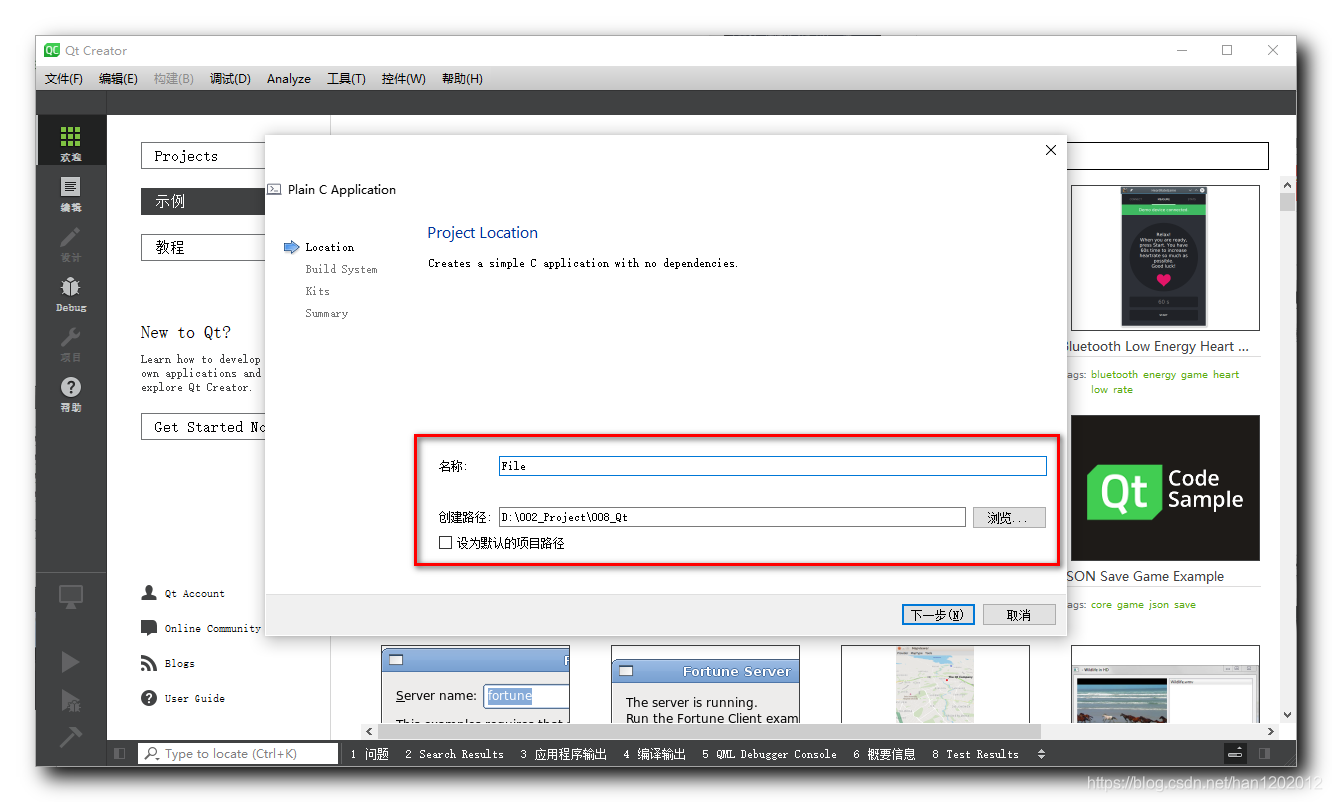Open the 工具(T) menu

click(346, 79)
